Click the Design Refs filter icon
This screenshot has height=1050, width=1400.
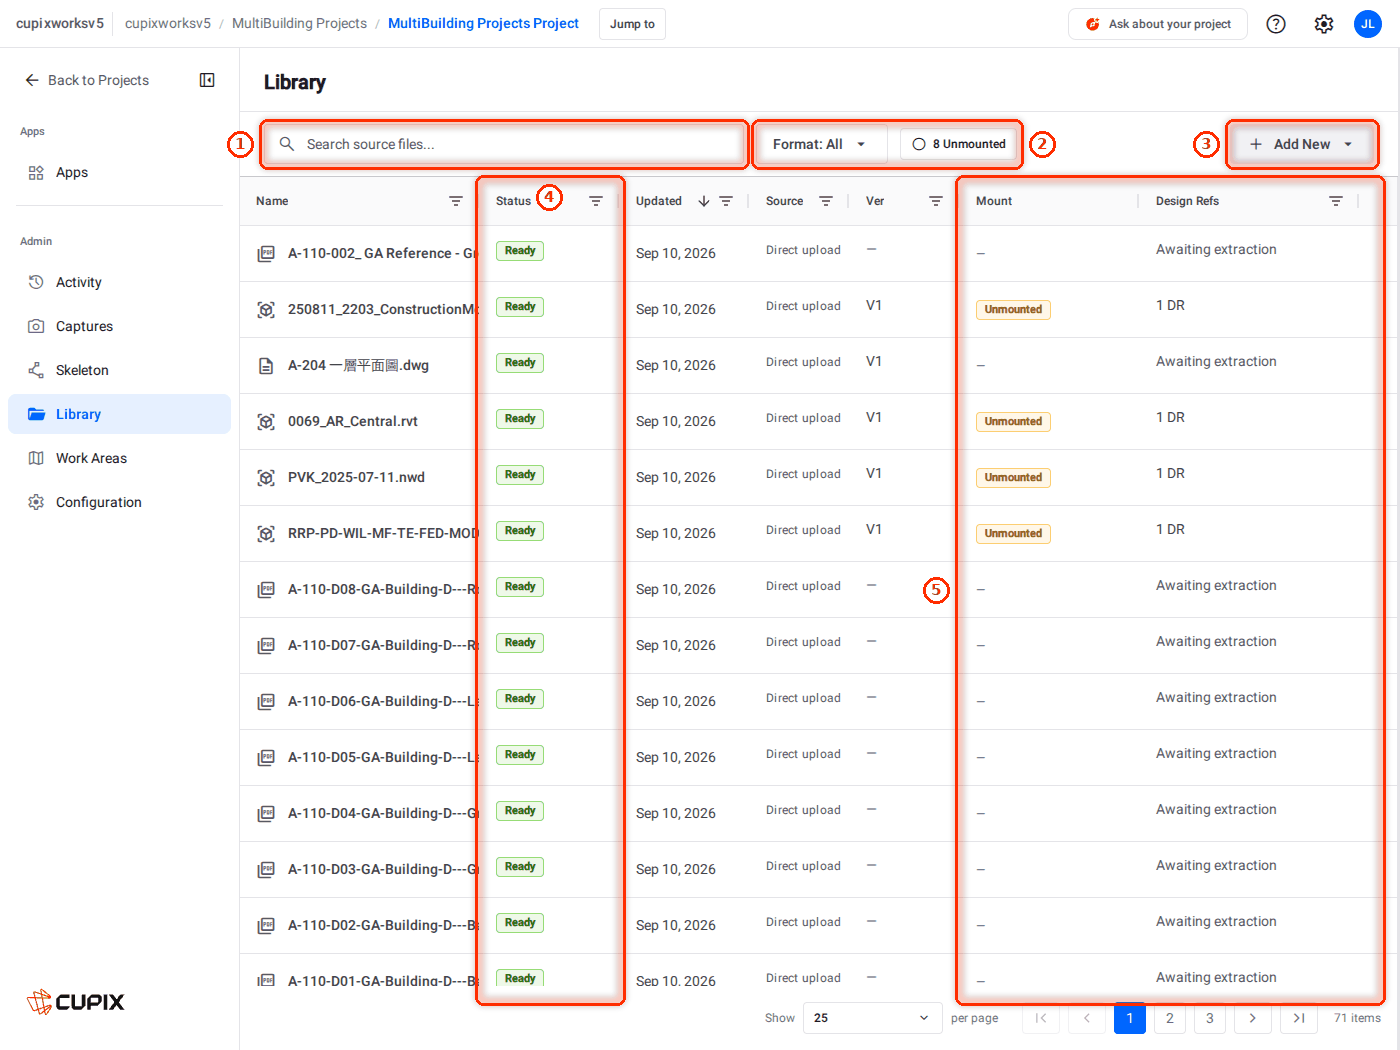click(1336, 201)
